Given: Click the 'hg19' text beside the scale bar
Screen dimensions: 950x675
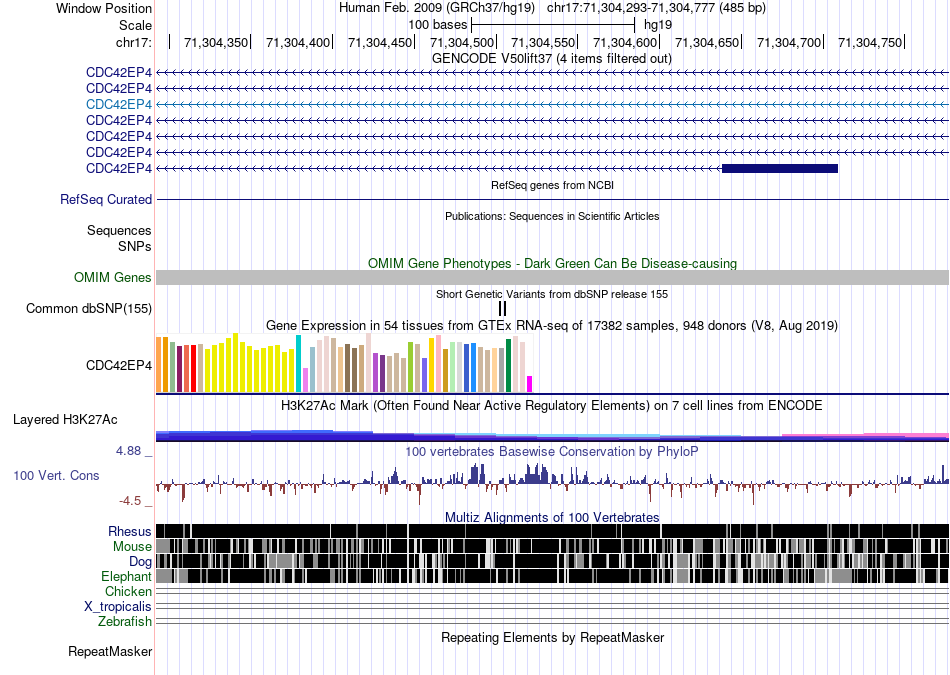Looking at the screenshot, I should 658,25.
